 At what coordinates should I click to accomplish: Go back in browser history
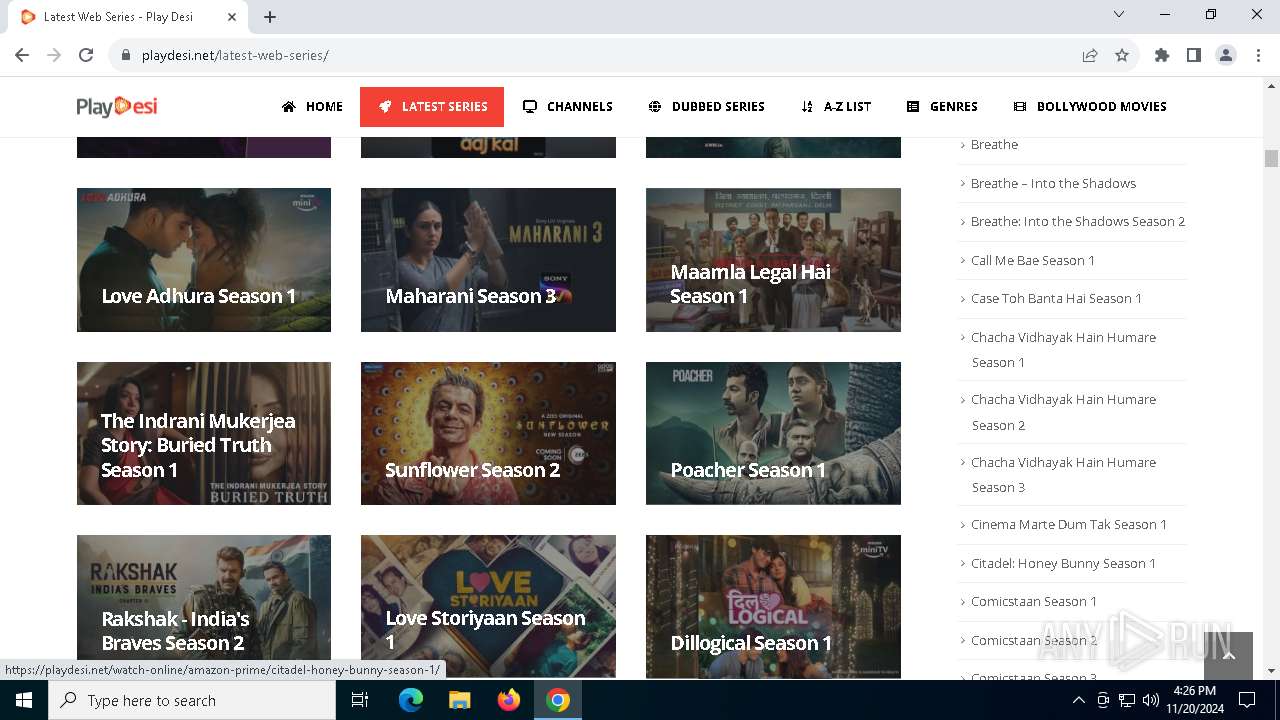[22, 55]
